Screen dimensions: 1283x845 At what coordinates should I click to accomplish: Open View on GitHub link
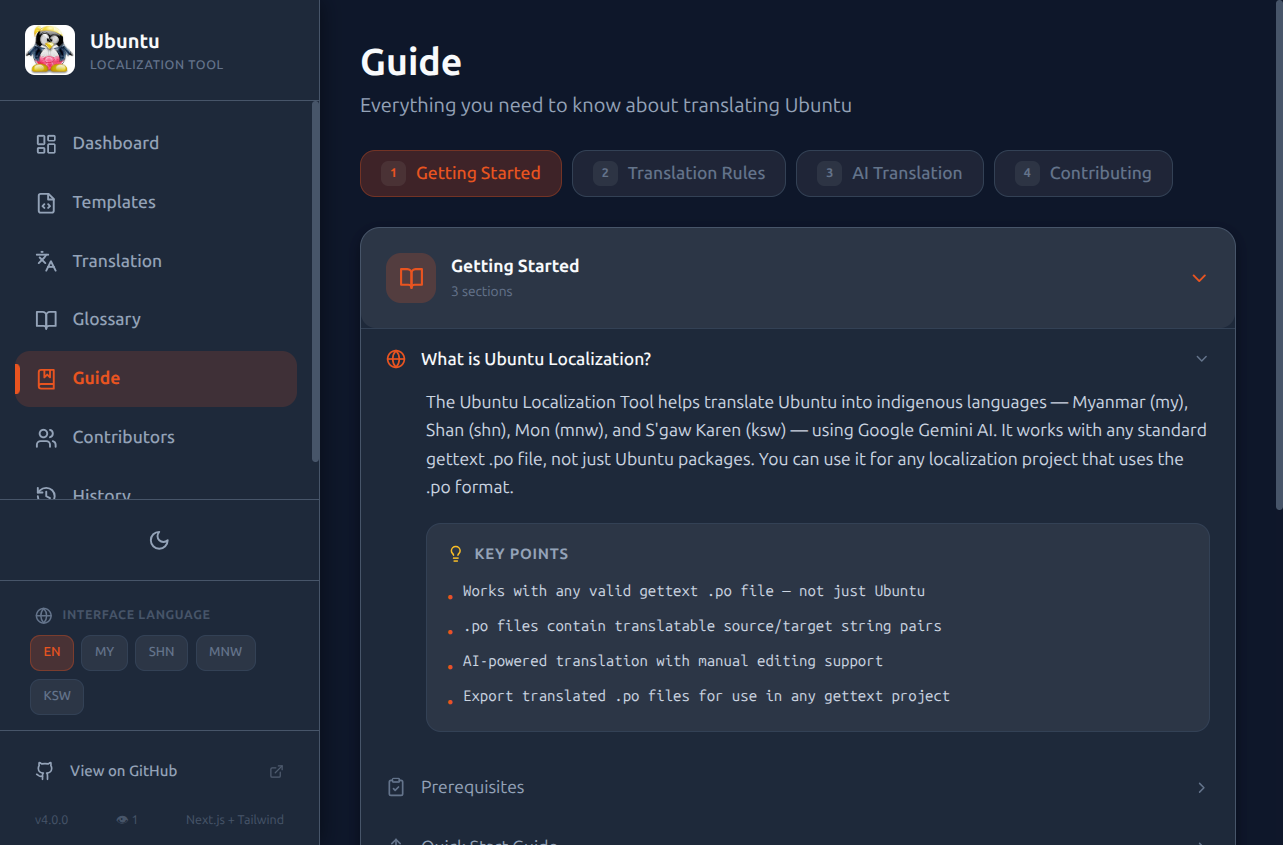160,771
